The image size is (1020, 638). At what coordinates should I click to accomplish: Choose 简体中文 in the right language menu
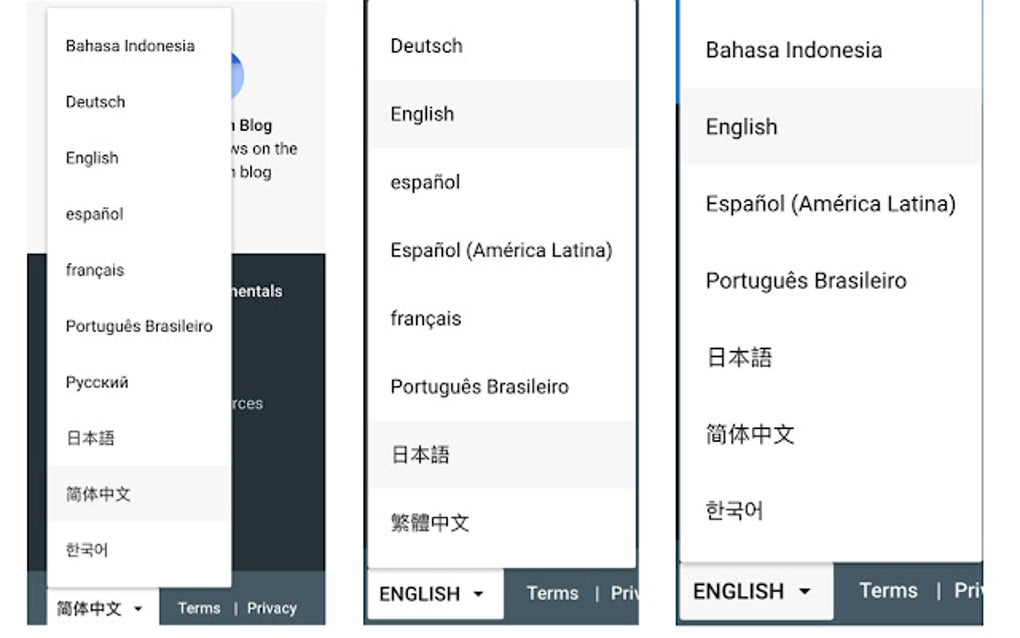coord(750,434)
